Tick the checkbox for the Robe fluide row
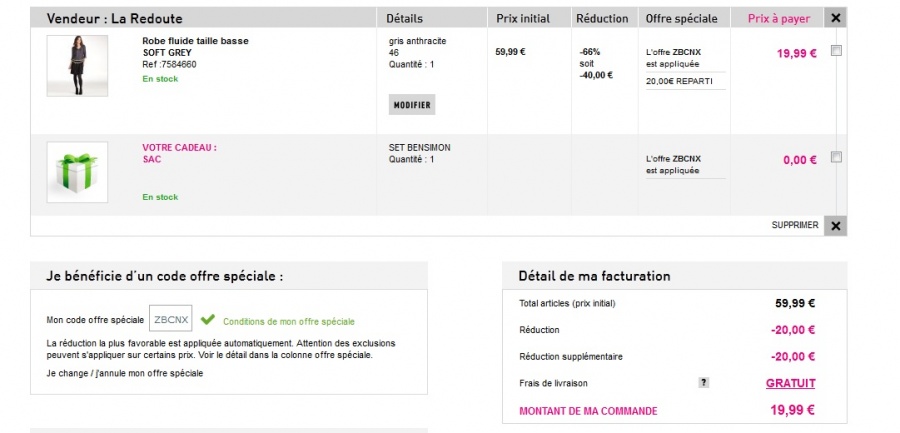The height and width of the screenshot is (433, 900). tap(836, 51)
